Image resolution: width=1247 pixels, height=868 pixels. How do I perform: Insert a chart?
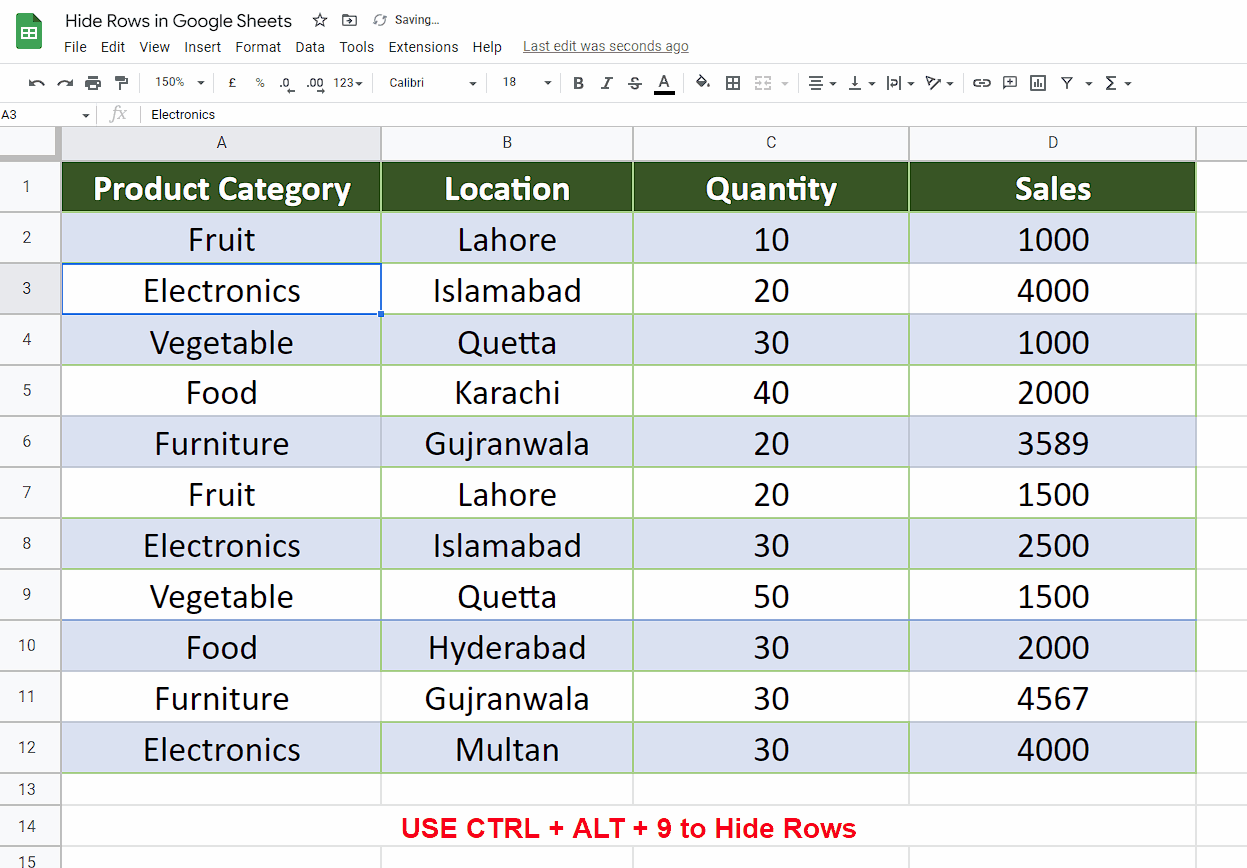click(1037, 82)
